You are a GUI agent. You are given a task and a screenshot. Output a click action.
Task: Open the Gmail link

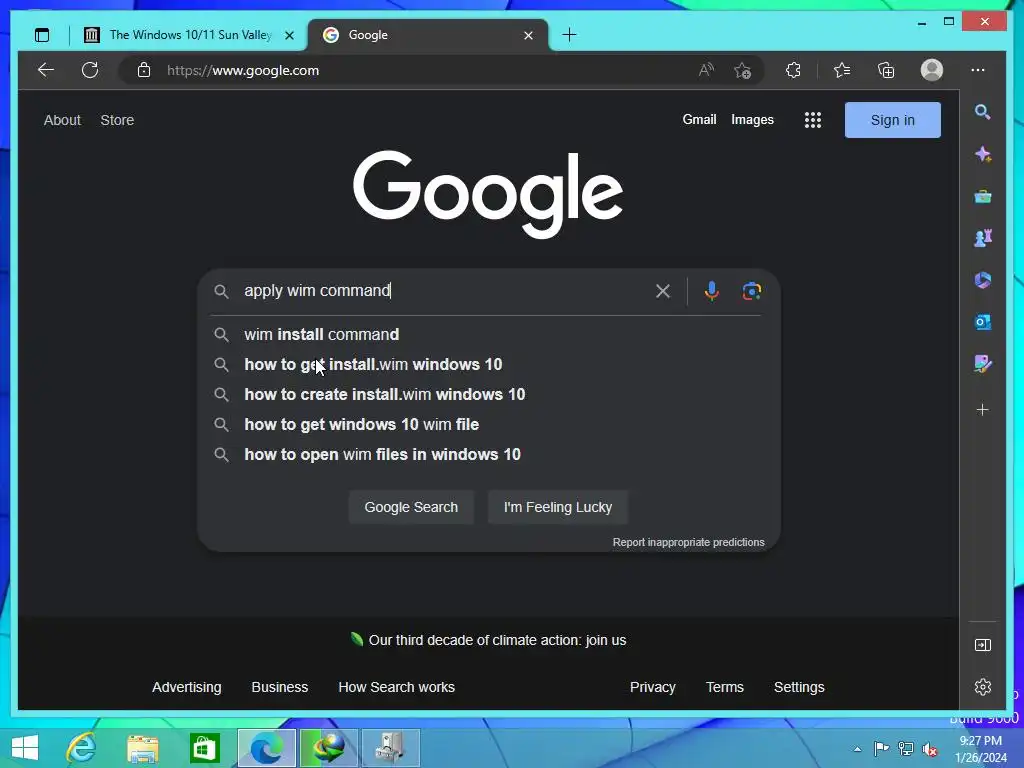[699, 120]
